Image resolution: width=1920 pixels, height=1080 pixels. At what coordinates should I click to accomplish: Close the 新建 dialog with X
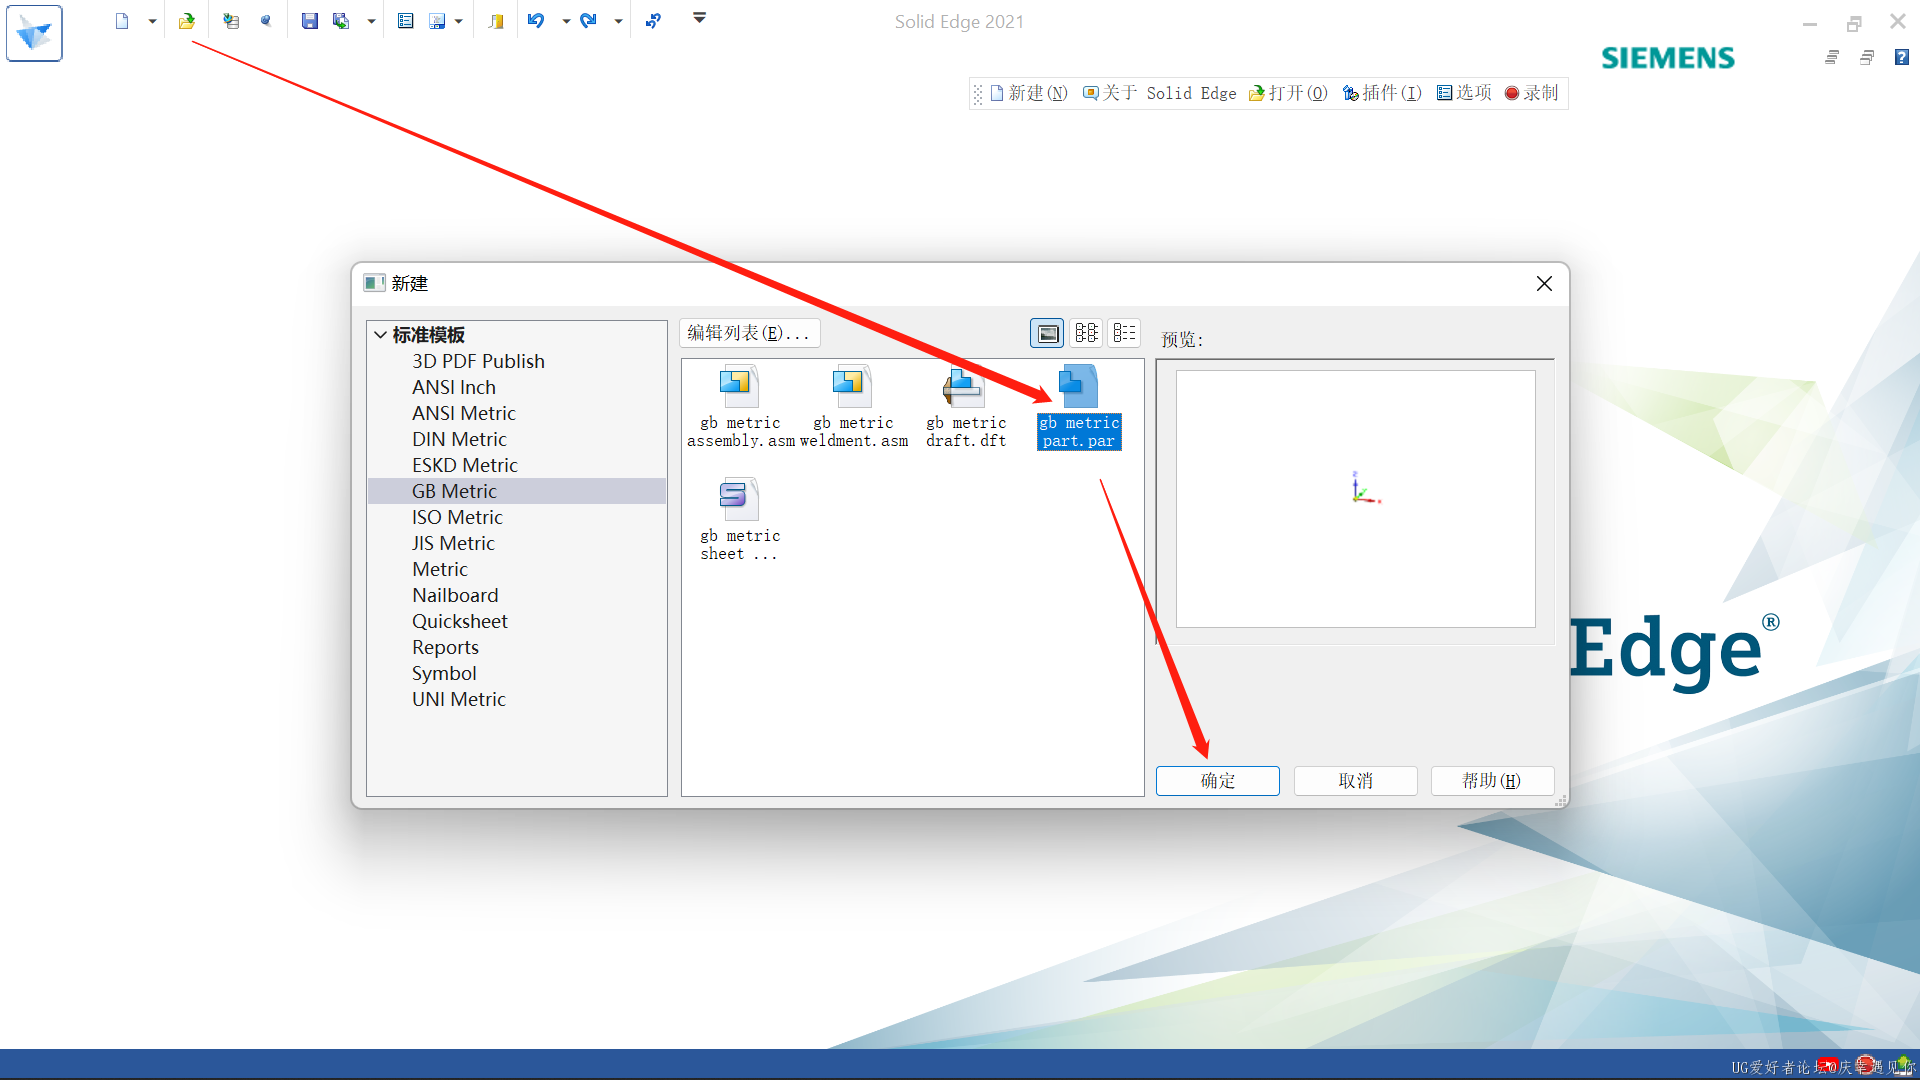click(x=1544, y=284)
